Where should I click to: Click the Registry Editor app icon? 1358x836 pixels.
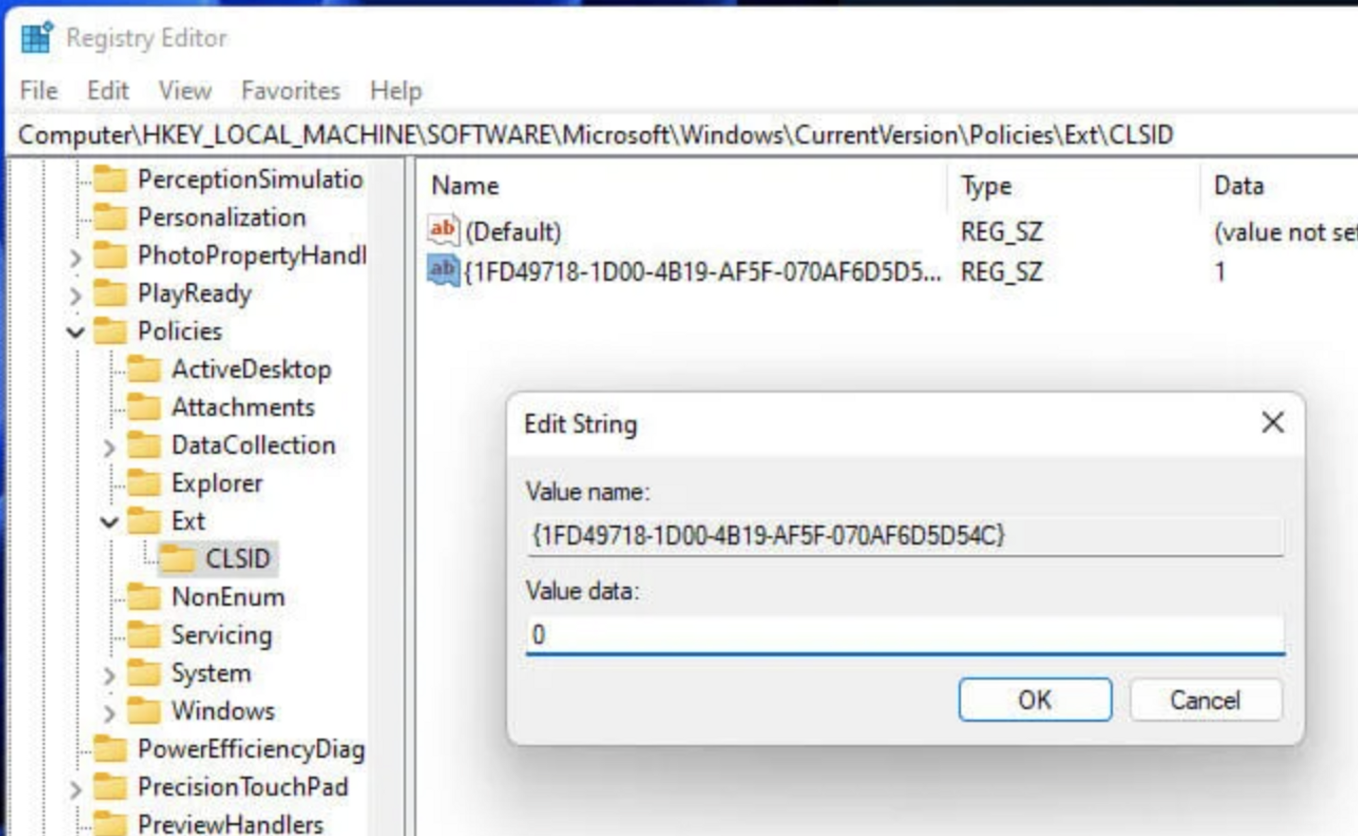pyautogui.click(x=37, y=38)
